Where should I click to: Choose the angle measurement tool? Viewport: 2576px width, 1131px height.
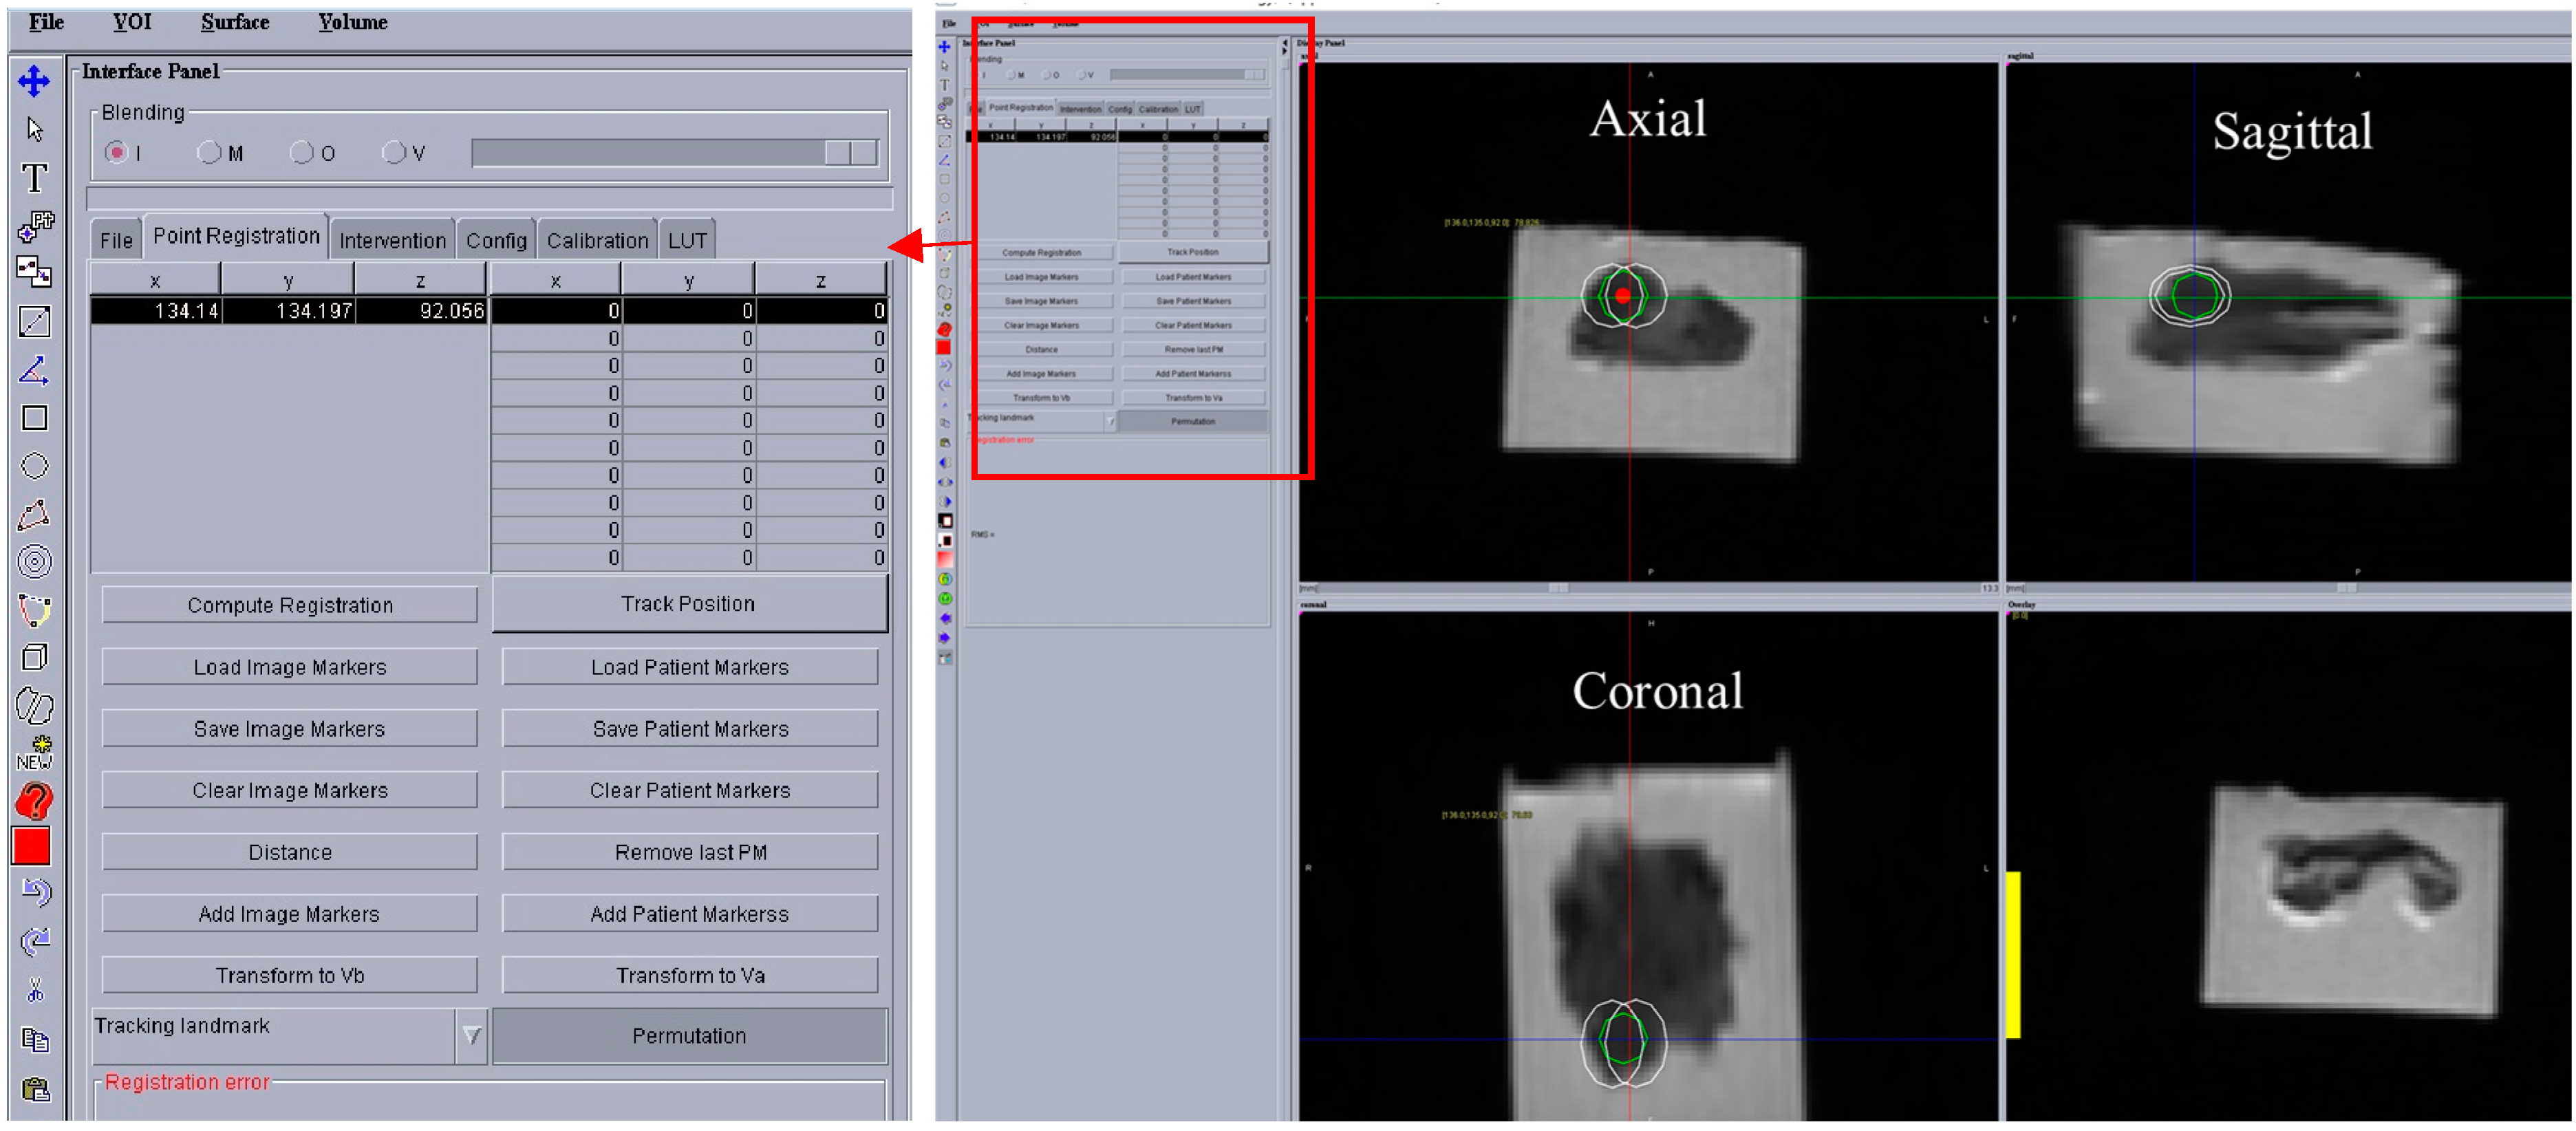[34, 371]
